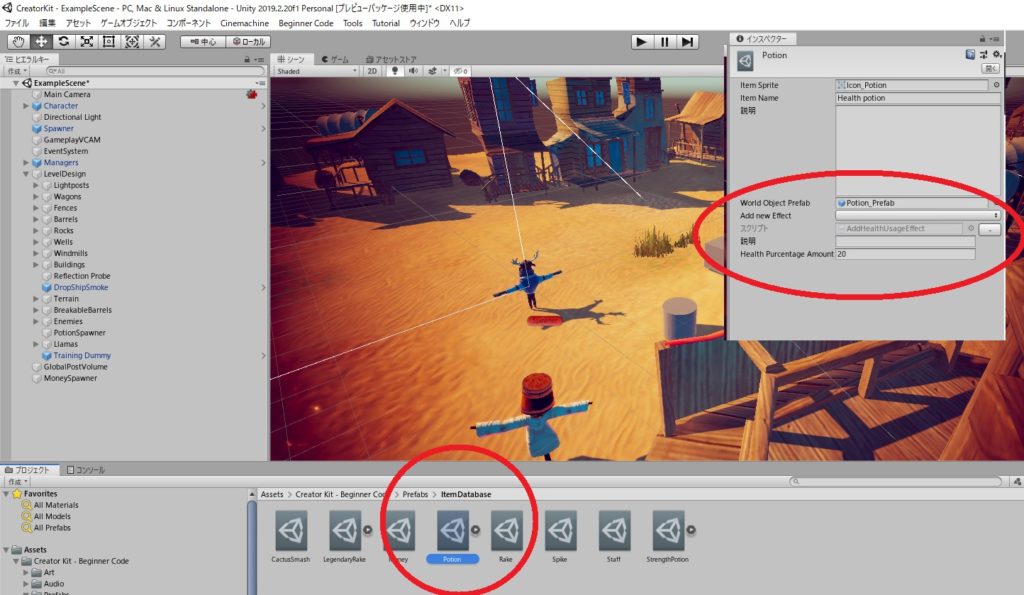Open the Shaded draw mode dropdown
1024x595 pixels.
317,71
